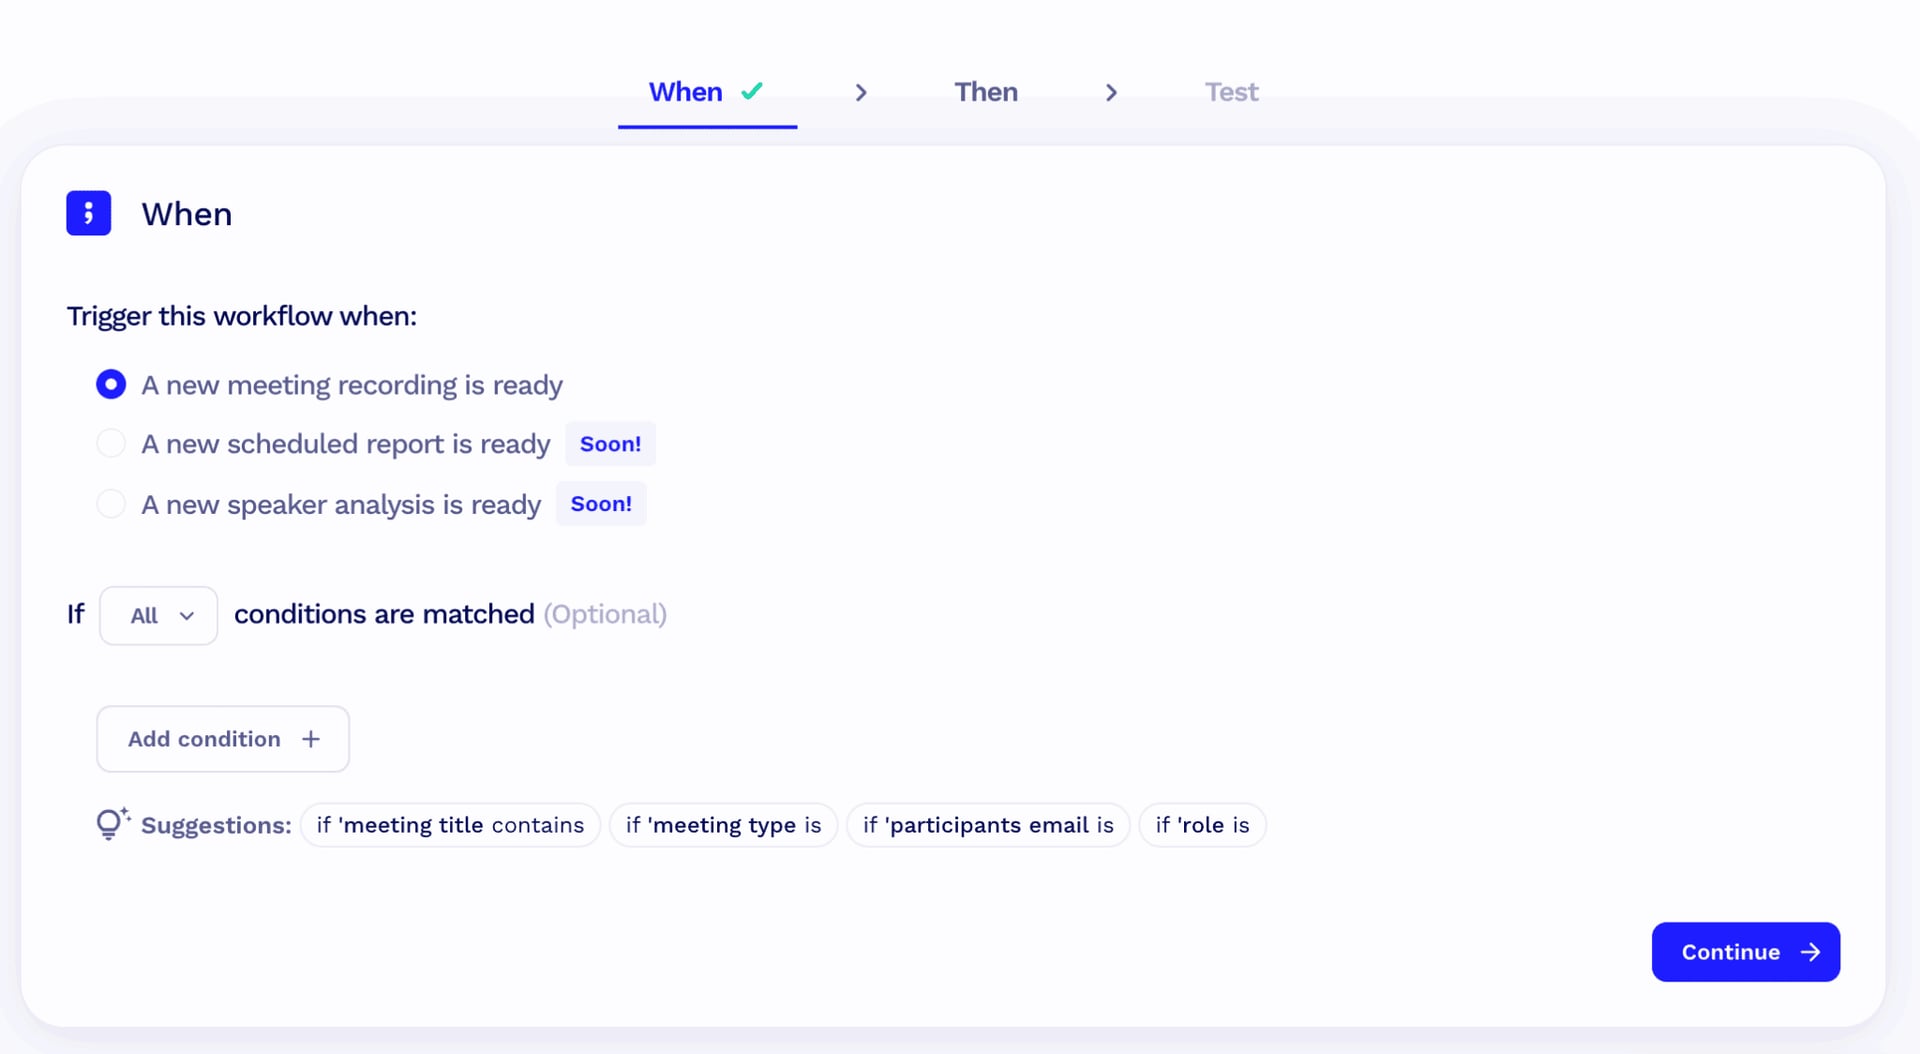
Task: Choose suggestion if 'meeting type is
Action: click(x=723, y=825)
